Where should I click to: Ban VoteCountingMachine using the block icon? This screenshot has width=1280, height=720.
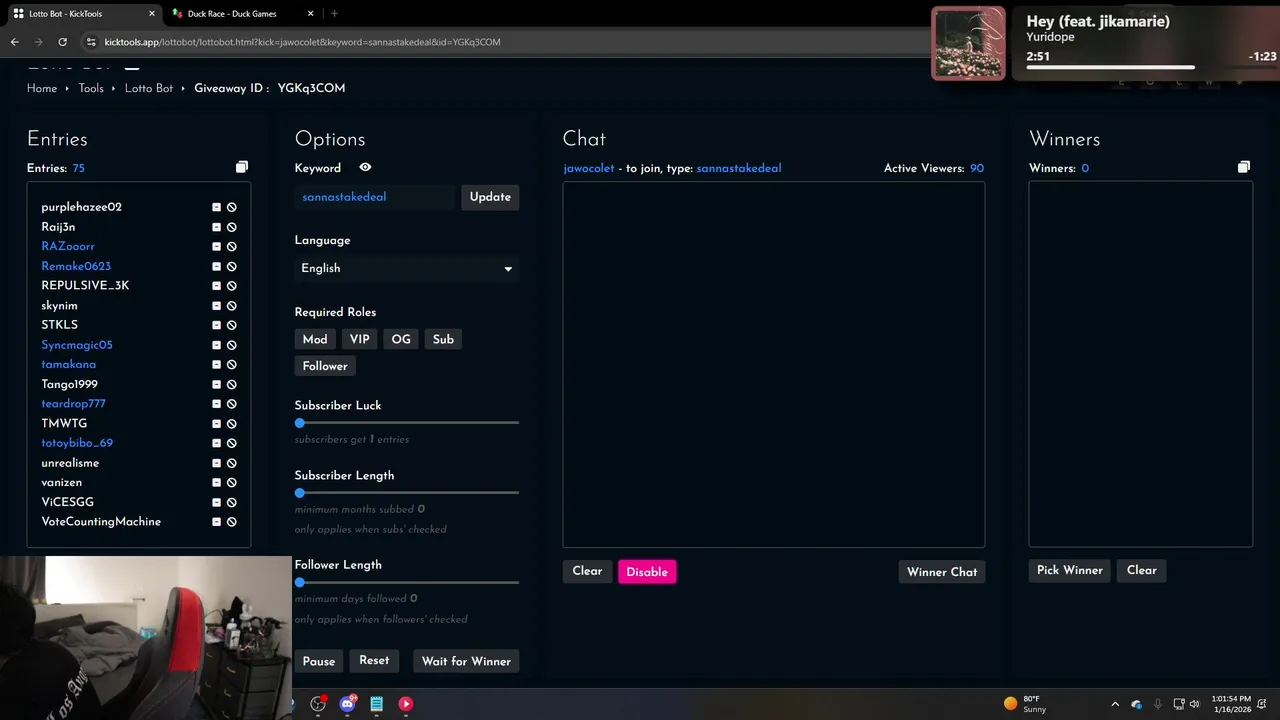231,522
